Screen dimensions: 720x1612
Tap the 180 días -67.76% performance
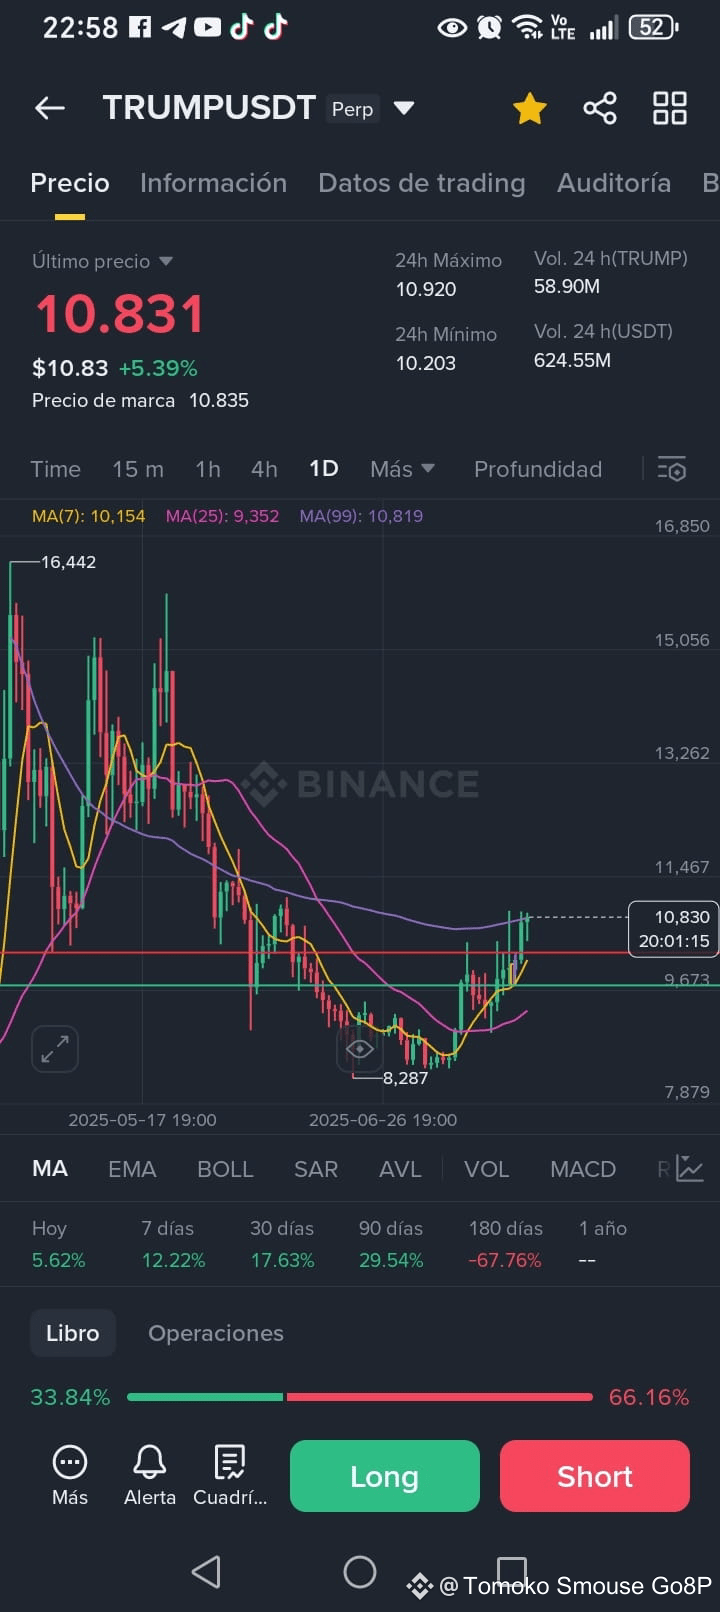506,1244
